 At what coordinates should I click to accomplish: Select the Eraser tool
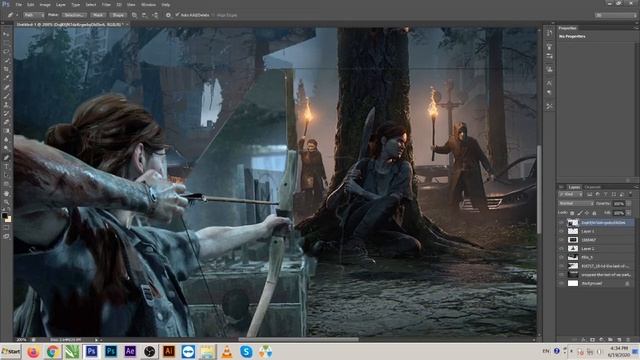(6, 122)
